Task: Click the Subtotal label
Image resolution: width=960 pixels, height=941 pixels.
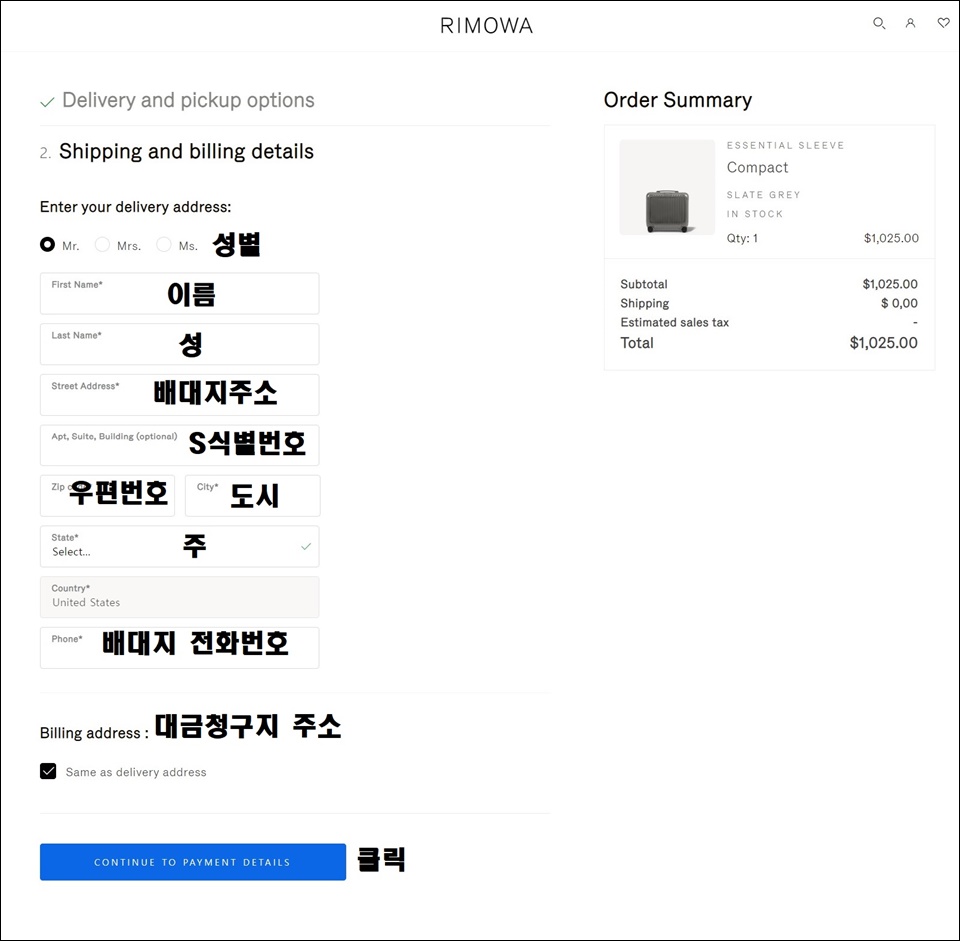Action: 643,284
